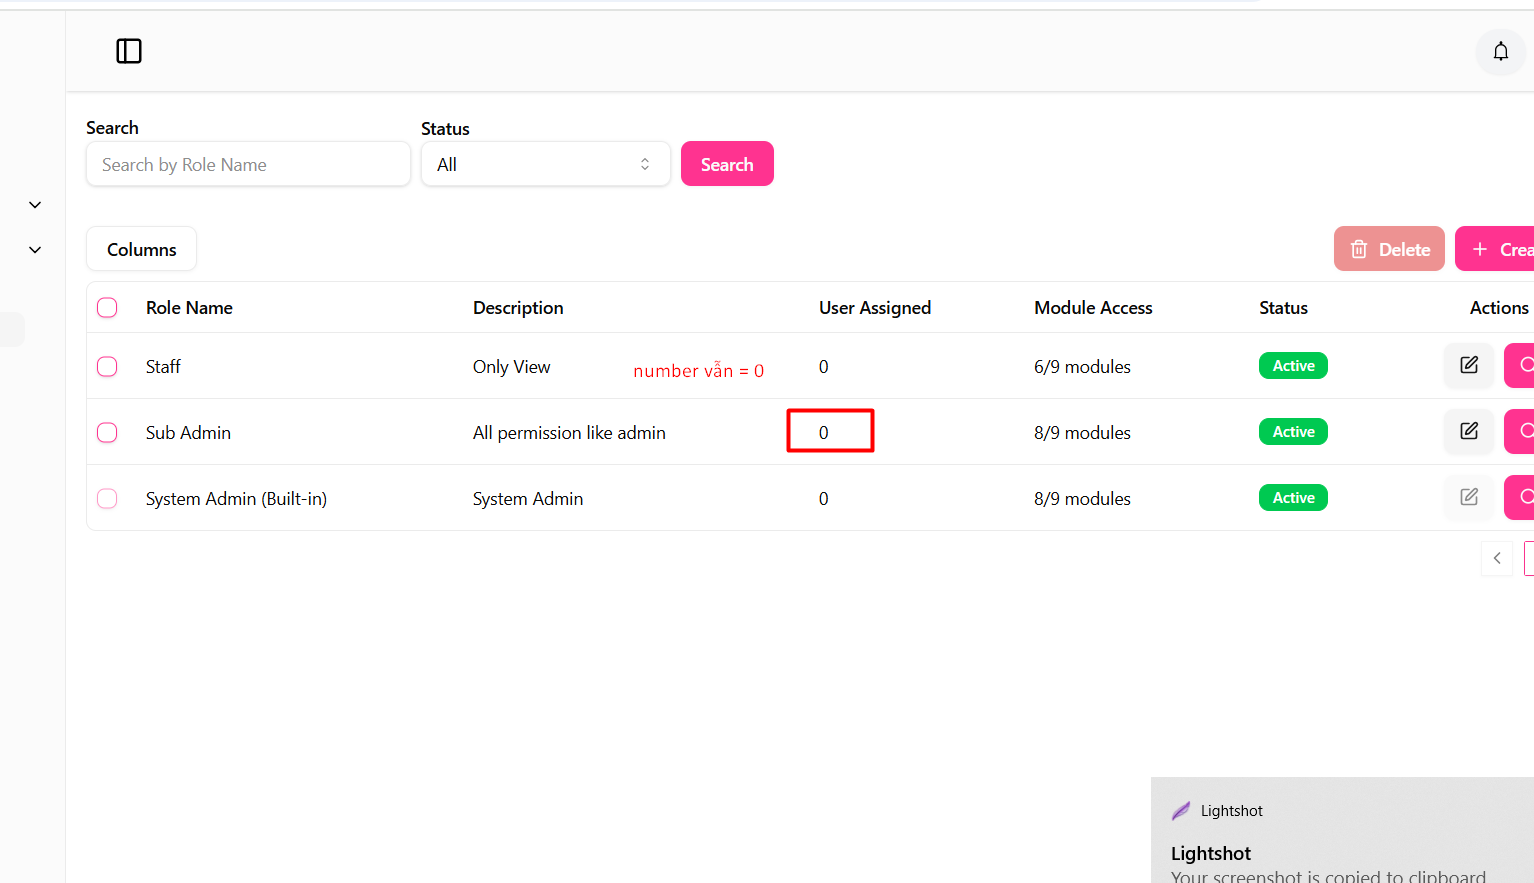Tick the select-all checkbox in table header
This screenshot has height=883, width=1534.
click(107, 308)
